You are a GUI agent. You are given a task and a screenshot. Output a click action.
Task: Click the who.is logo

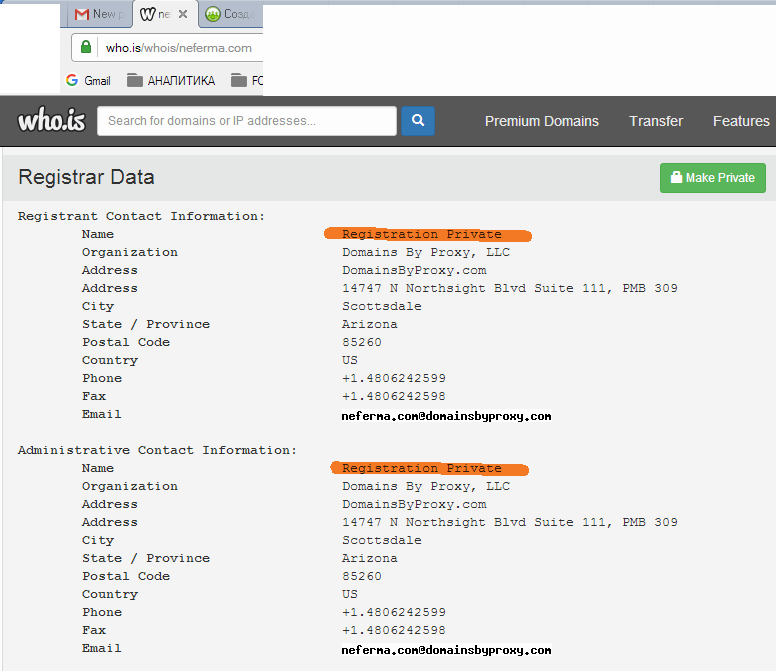point(51,120)
